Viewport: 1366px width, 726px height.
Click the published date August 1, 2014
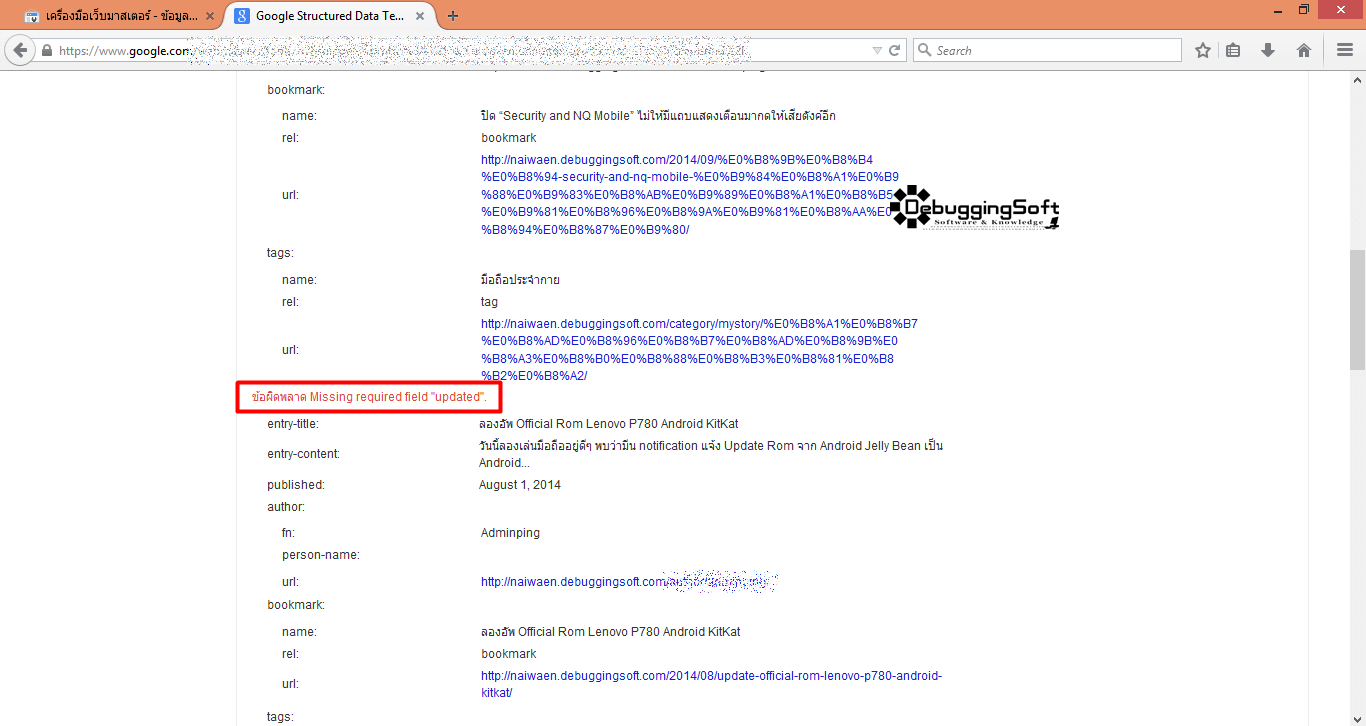(x=520, y=485)
